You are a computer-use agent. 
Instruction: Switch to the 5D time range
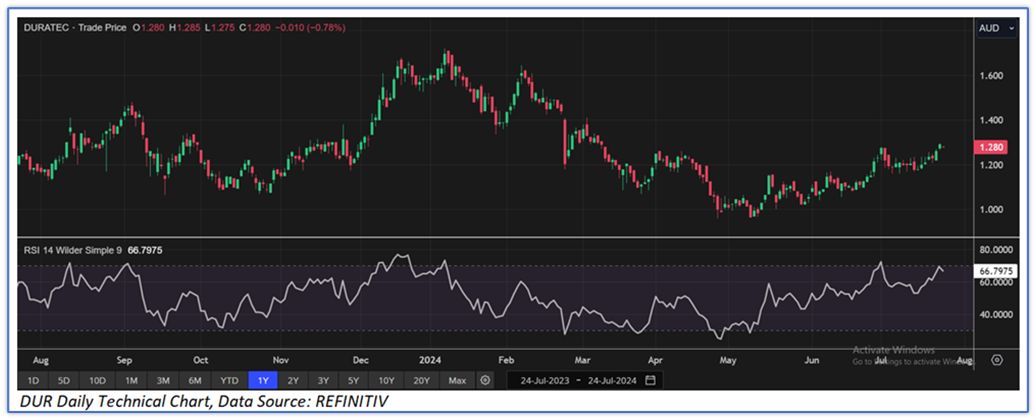[x=64, y=380]
